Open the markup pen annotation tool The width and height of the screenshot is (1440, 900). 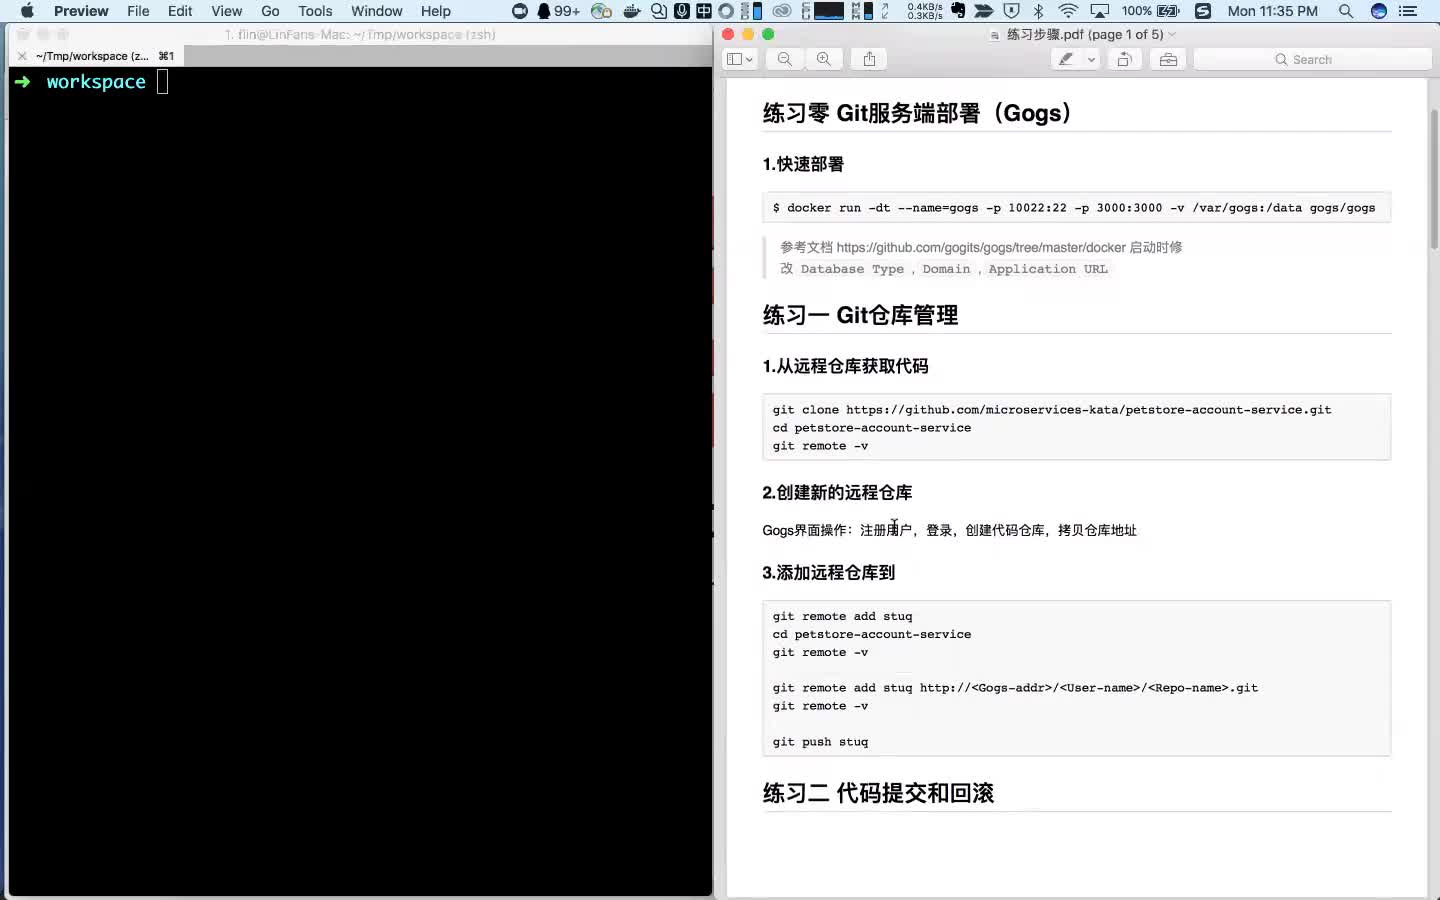pos(1068,59)
